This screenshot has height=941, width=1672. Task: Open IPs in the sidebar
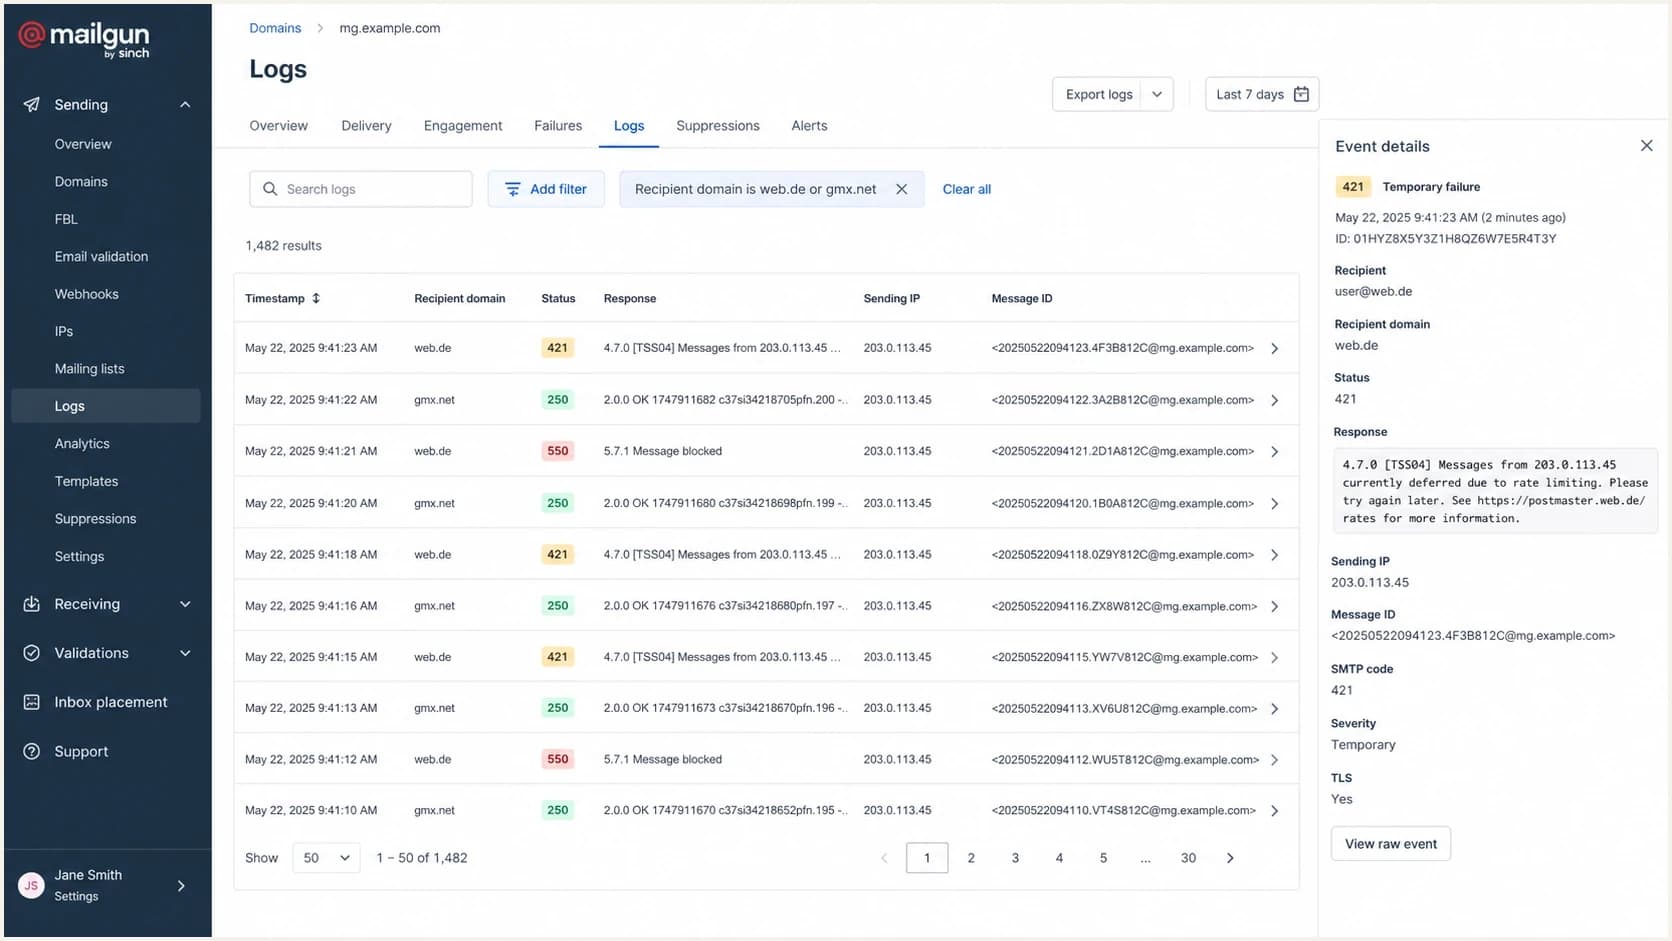point(64,332)
